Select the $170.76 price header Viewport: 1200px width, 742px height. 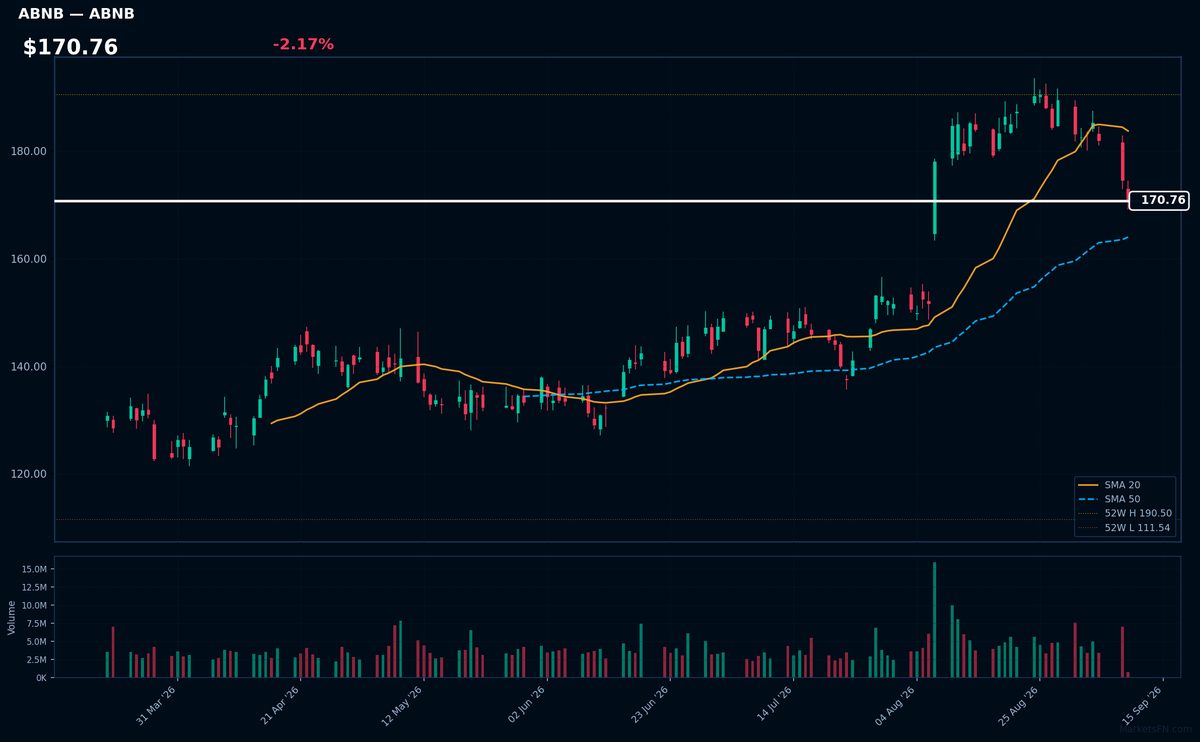tap(70, 47)
